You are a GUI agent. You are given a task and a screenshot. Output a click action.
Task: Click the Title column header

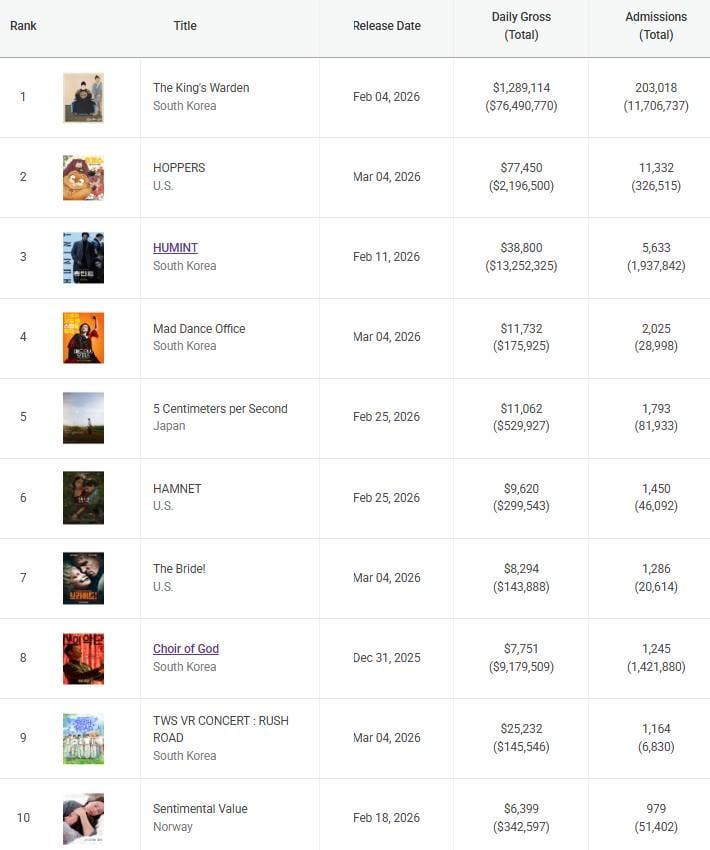[185, 26]
